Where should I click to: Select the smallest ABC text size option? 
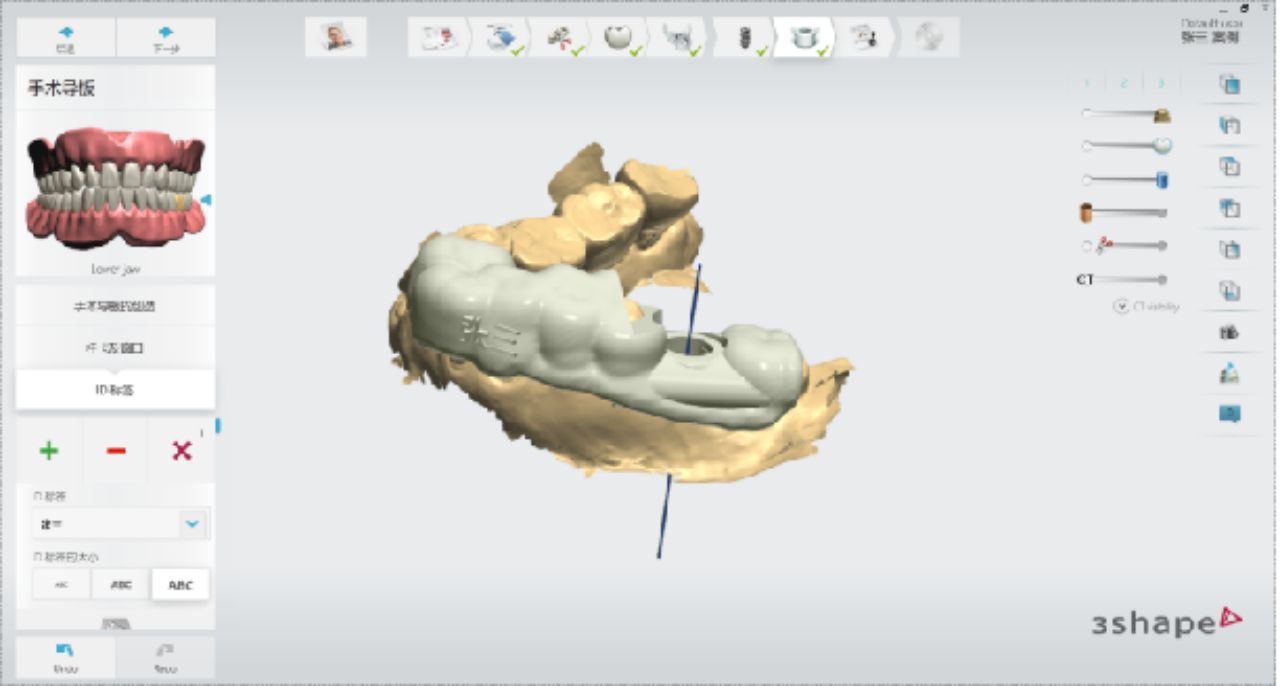(61, 585)
